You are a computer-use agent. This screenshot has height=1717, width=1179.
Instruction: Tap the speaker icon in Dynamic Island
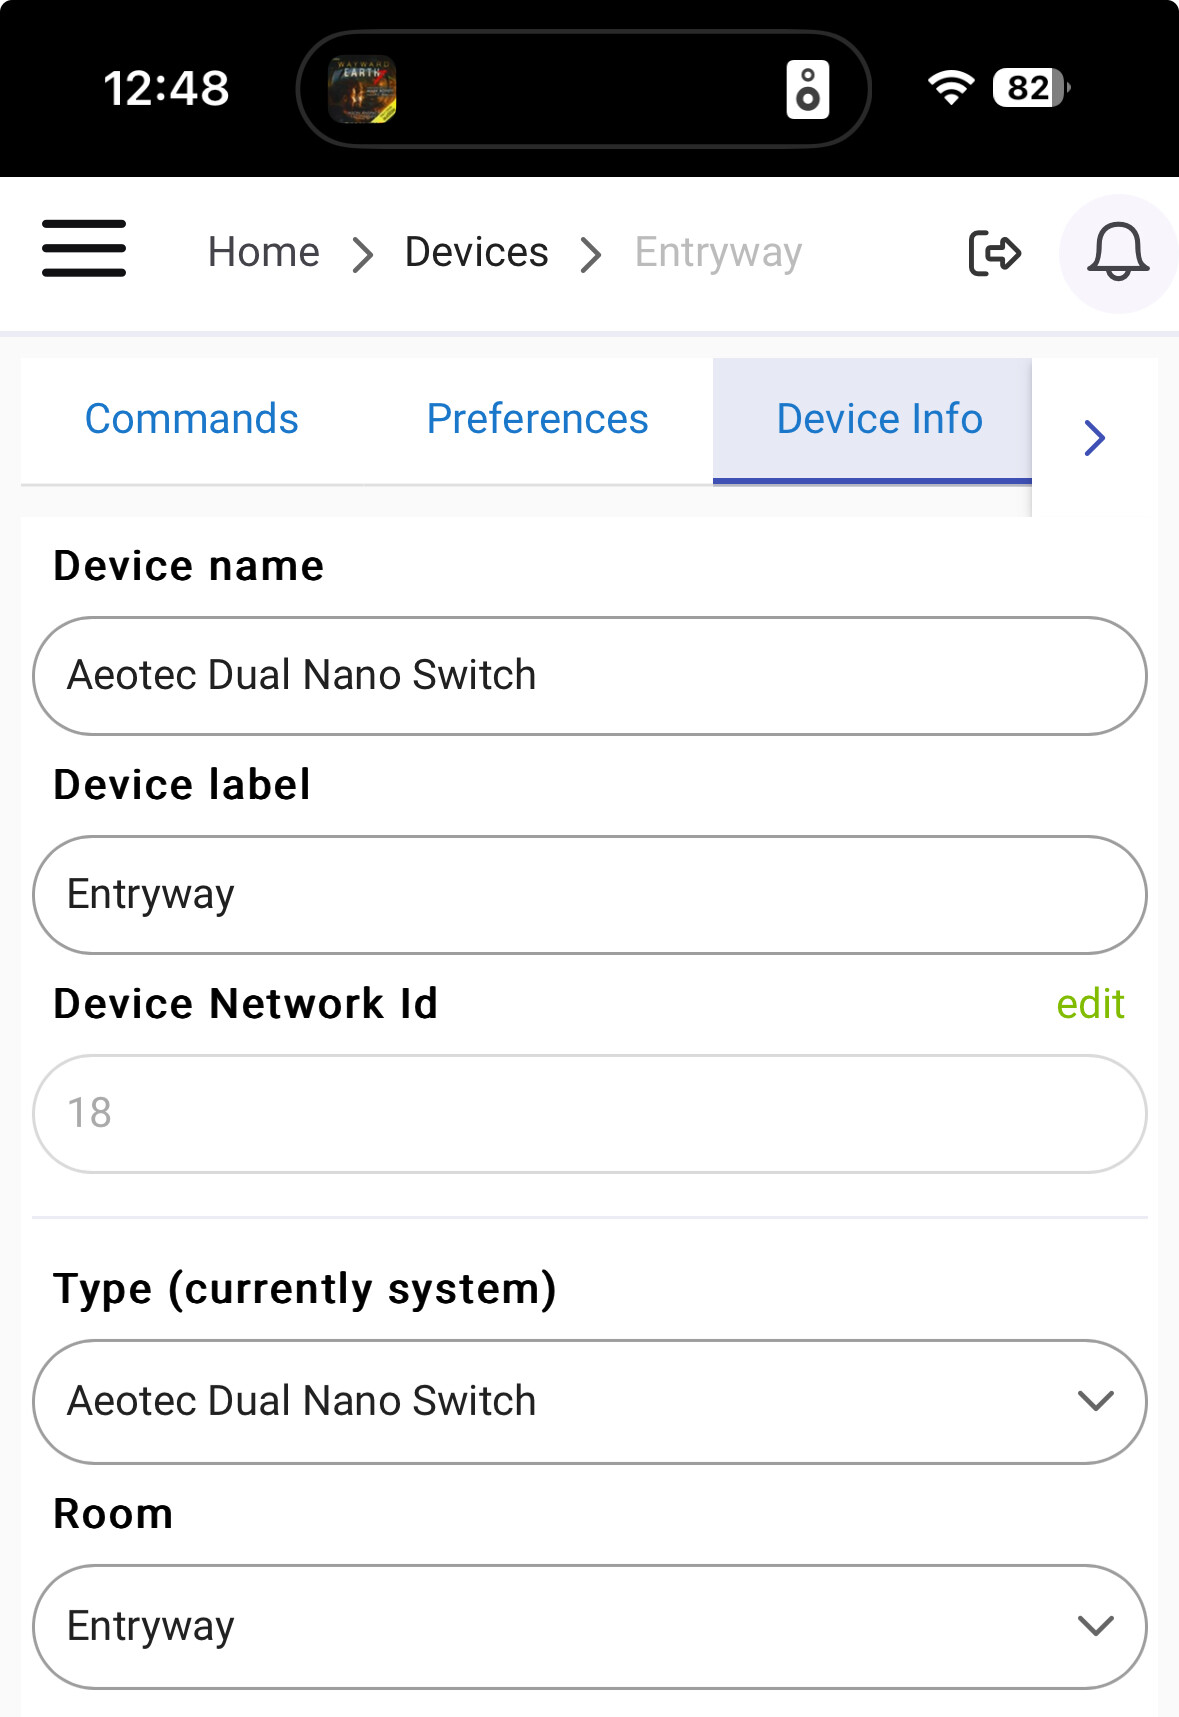(x=808, y=89)
